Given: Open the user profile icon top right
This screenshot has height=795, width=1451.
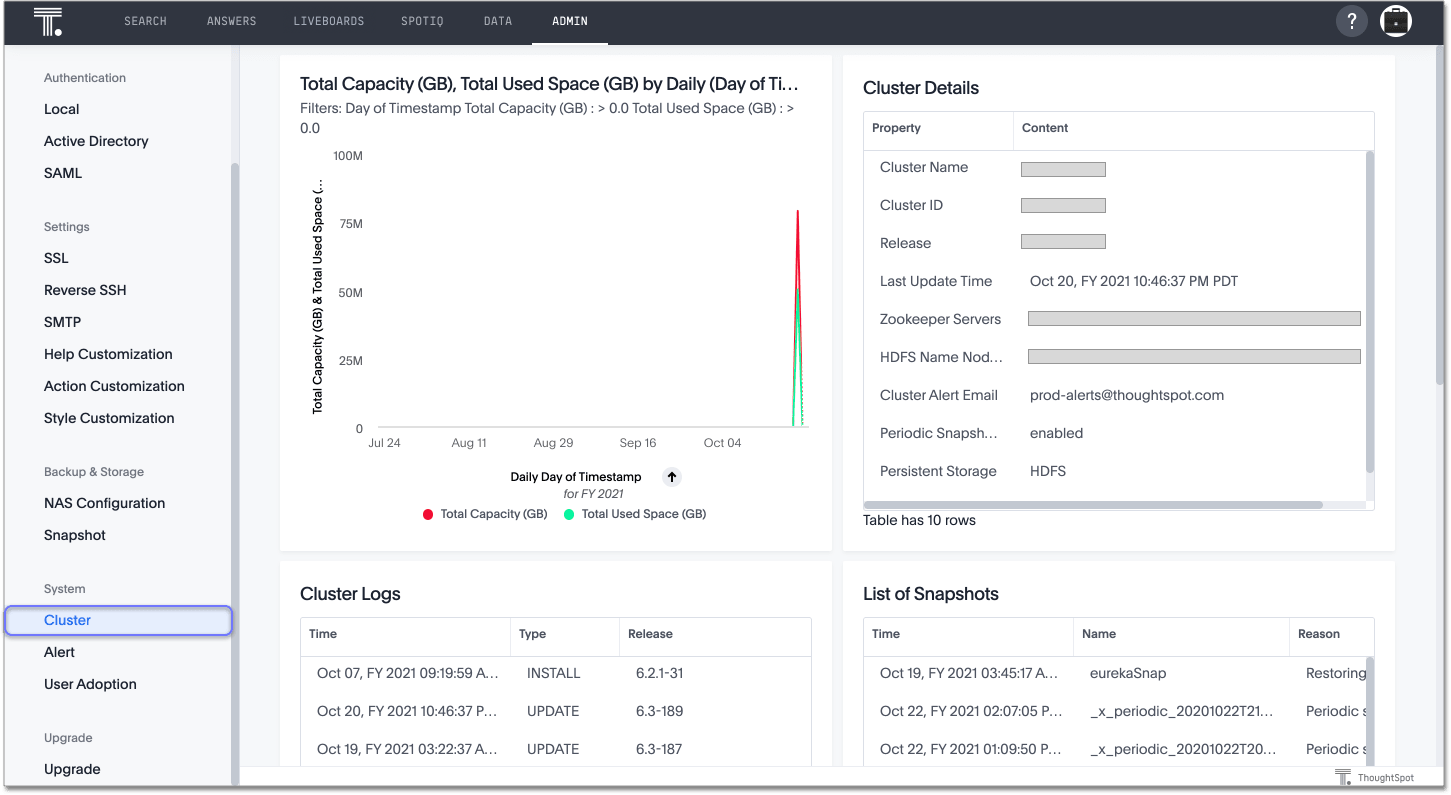Looking at the screenshot, I should 1396,20.
